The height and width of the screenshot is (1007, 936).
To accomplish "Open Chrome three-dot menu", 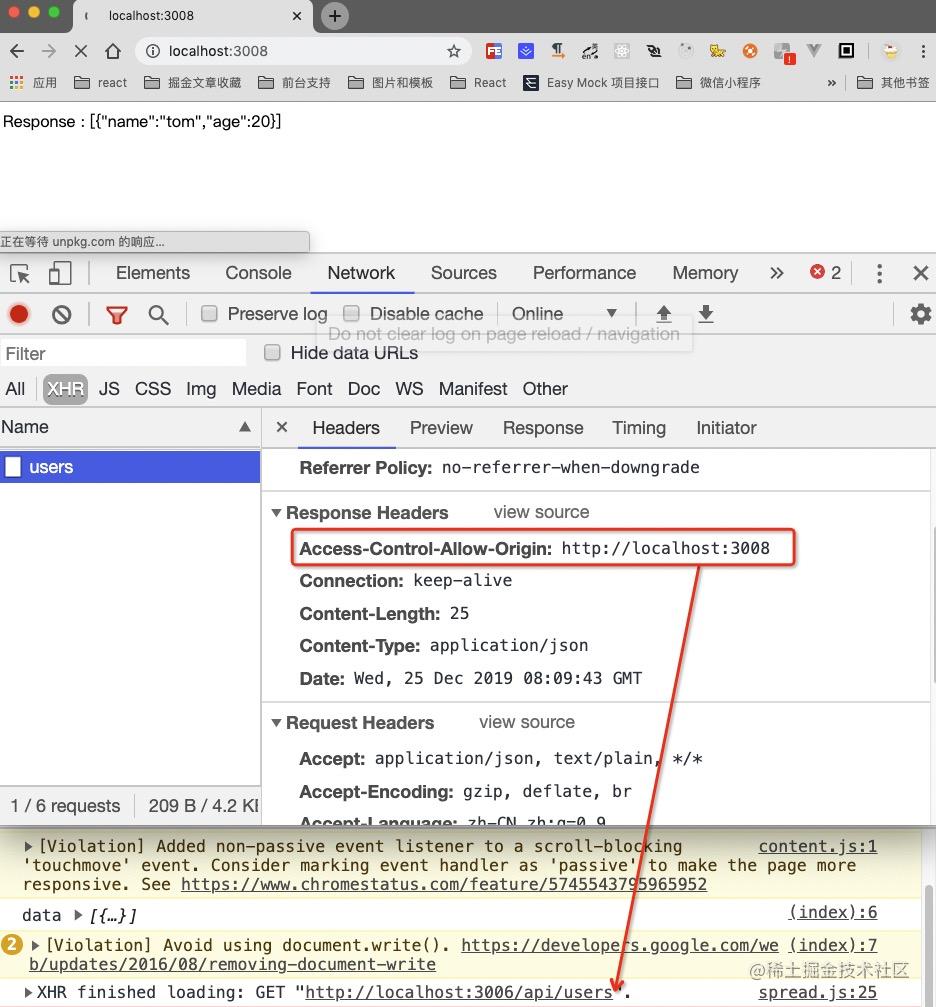I will [x=923, y=51].
